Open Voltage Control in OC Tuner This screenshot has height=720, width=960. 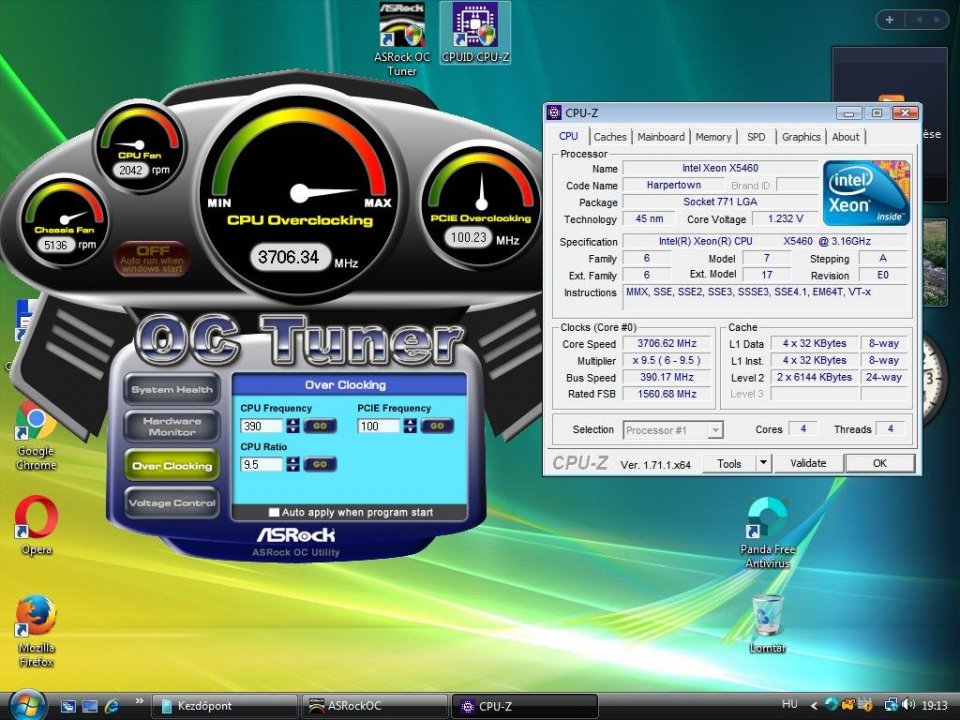(172, 503)
